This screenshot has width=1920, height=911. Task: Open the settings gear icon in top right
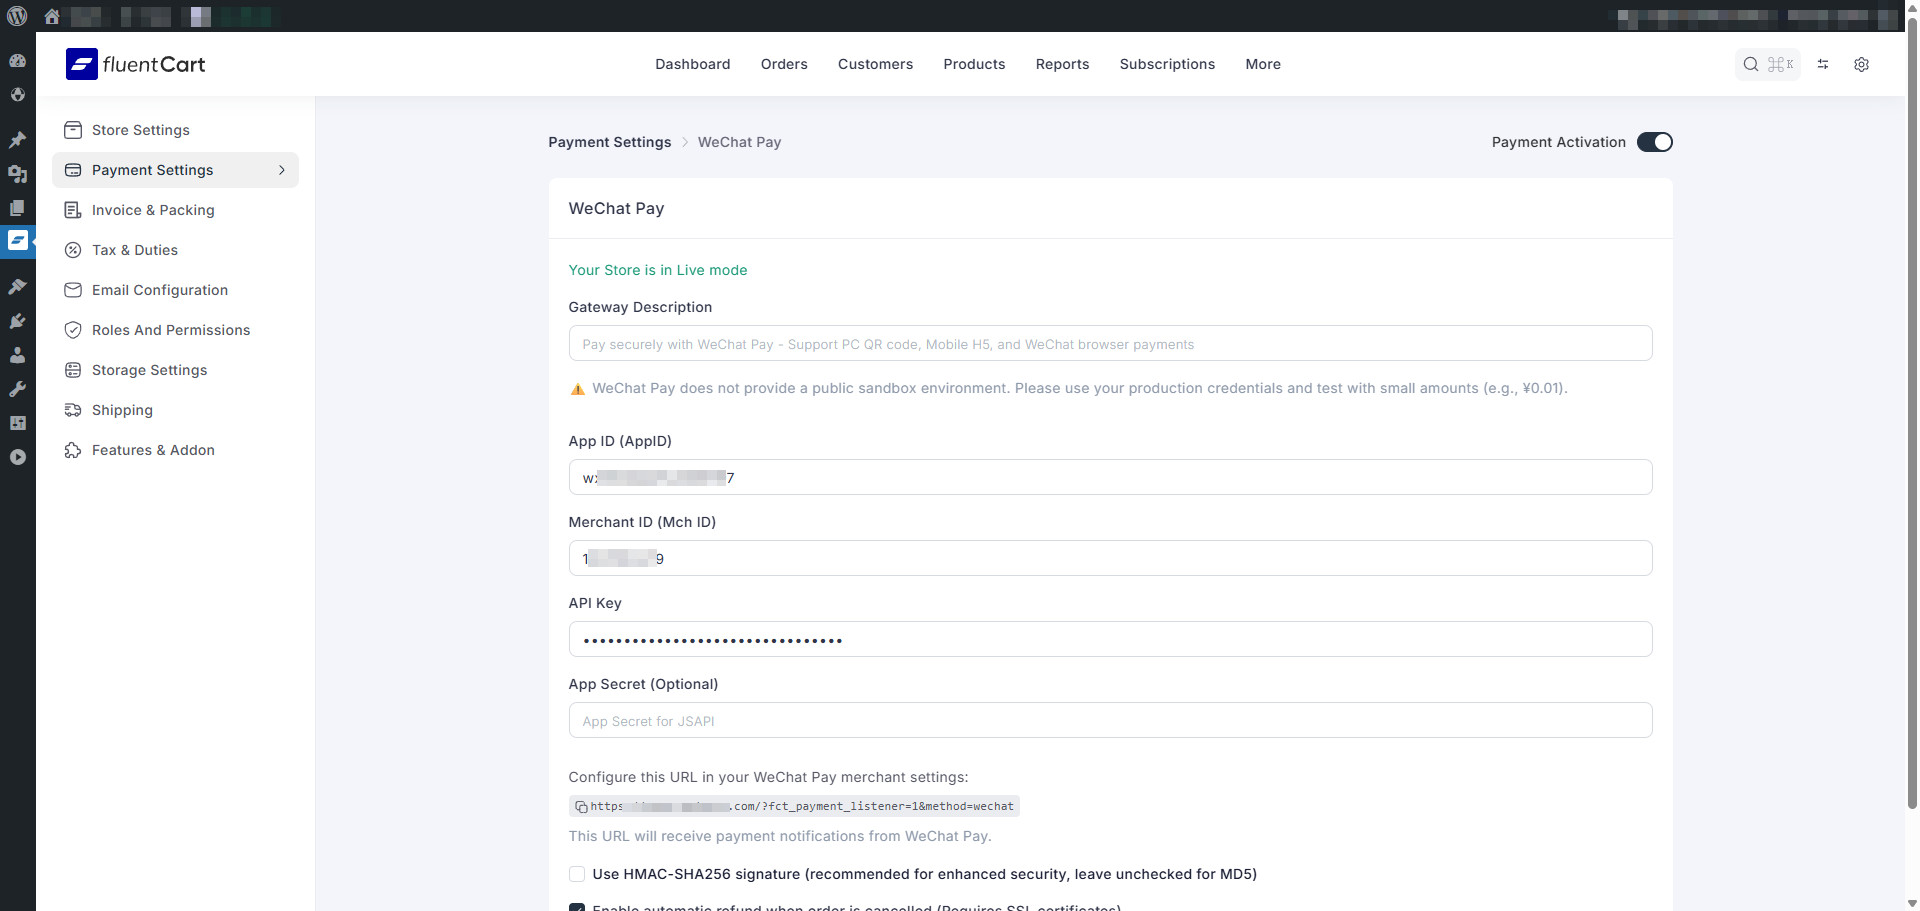(1861, 64)
